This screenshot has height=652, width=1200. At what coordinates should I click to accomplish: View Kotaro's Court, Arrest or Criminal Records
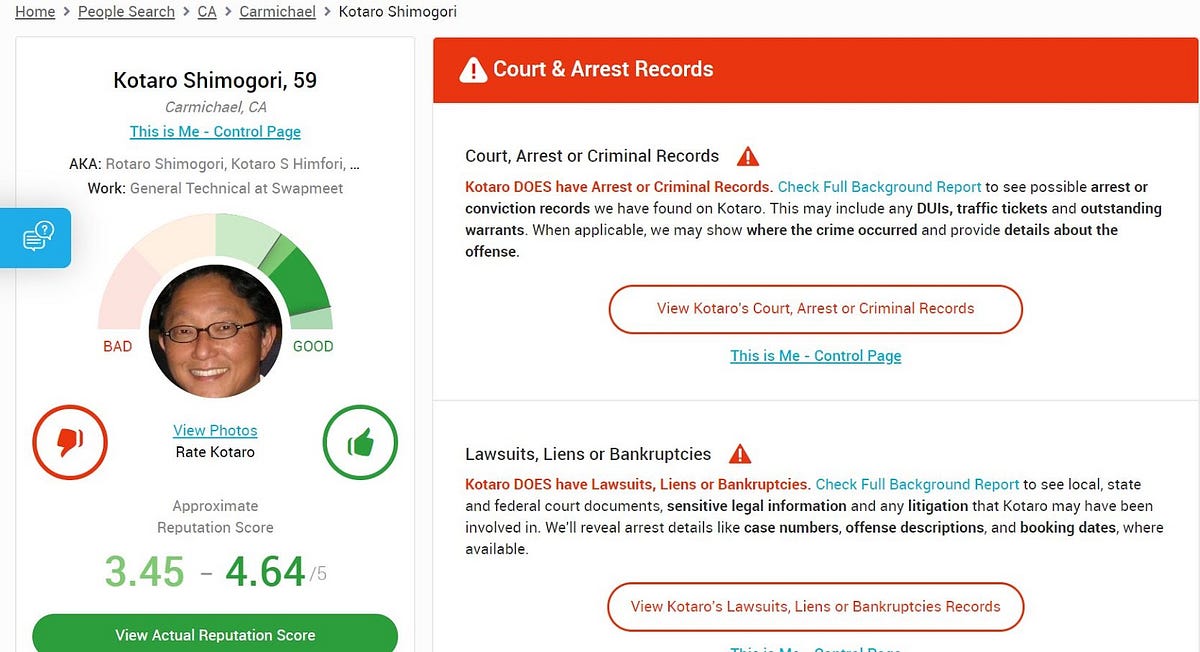(815, 308)
